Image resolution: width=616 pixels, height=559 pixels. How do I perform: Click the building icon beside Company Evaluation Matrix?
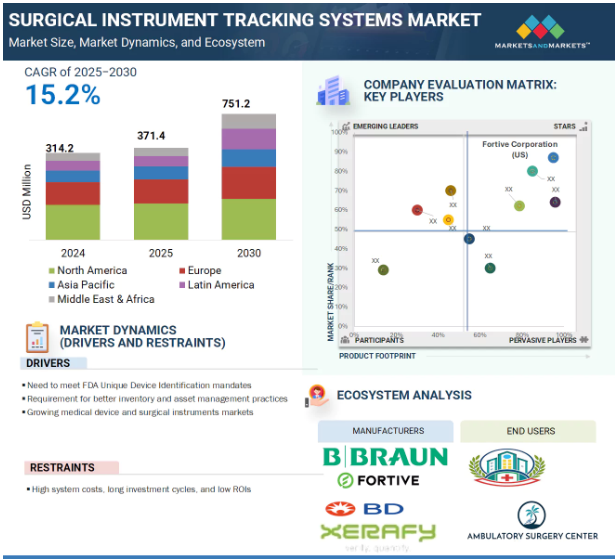tap(333, 90)
